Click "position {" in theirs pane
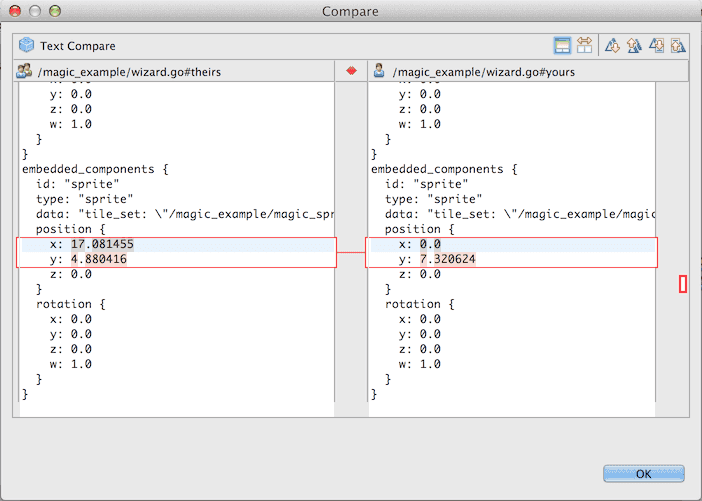This screenshot has height=501, width=702. coord(70,229)
